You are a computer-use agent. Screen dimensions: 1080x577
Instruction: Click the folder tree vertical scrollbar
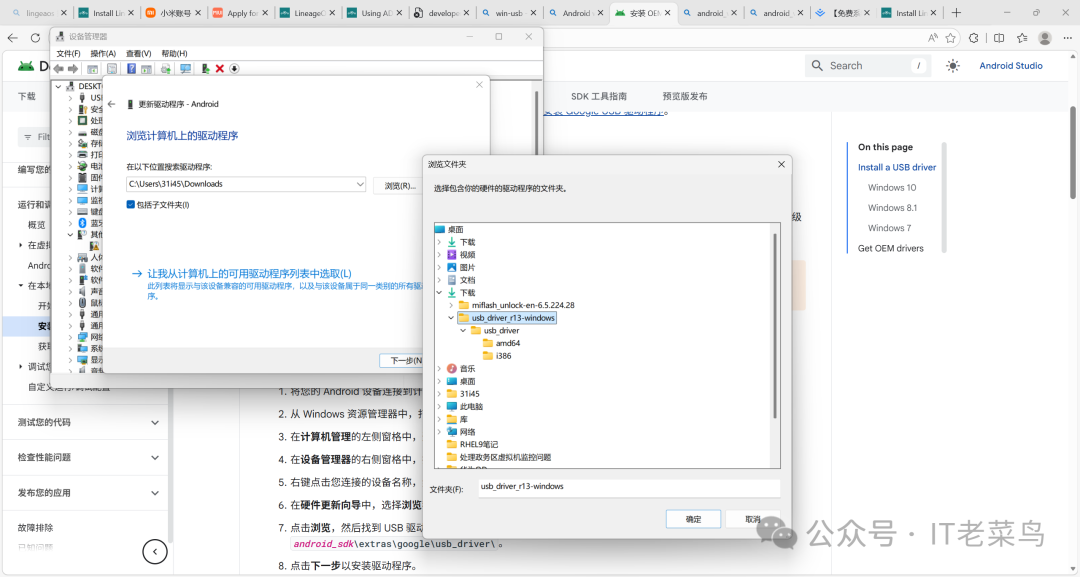[775, 326]
